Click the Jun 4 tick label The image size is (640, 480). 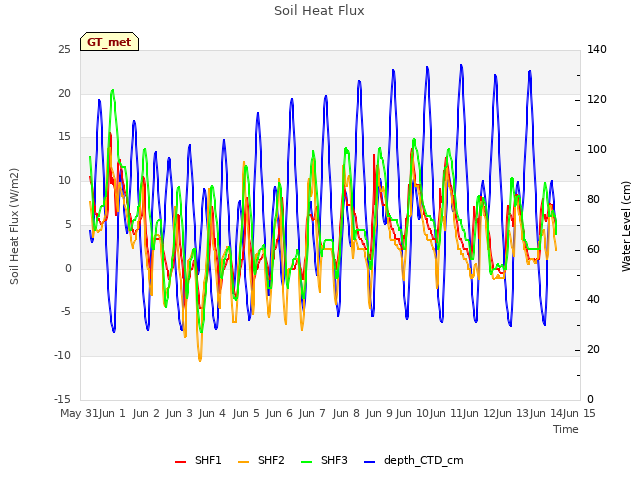coord(212,413)
